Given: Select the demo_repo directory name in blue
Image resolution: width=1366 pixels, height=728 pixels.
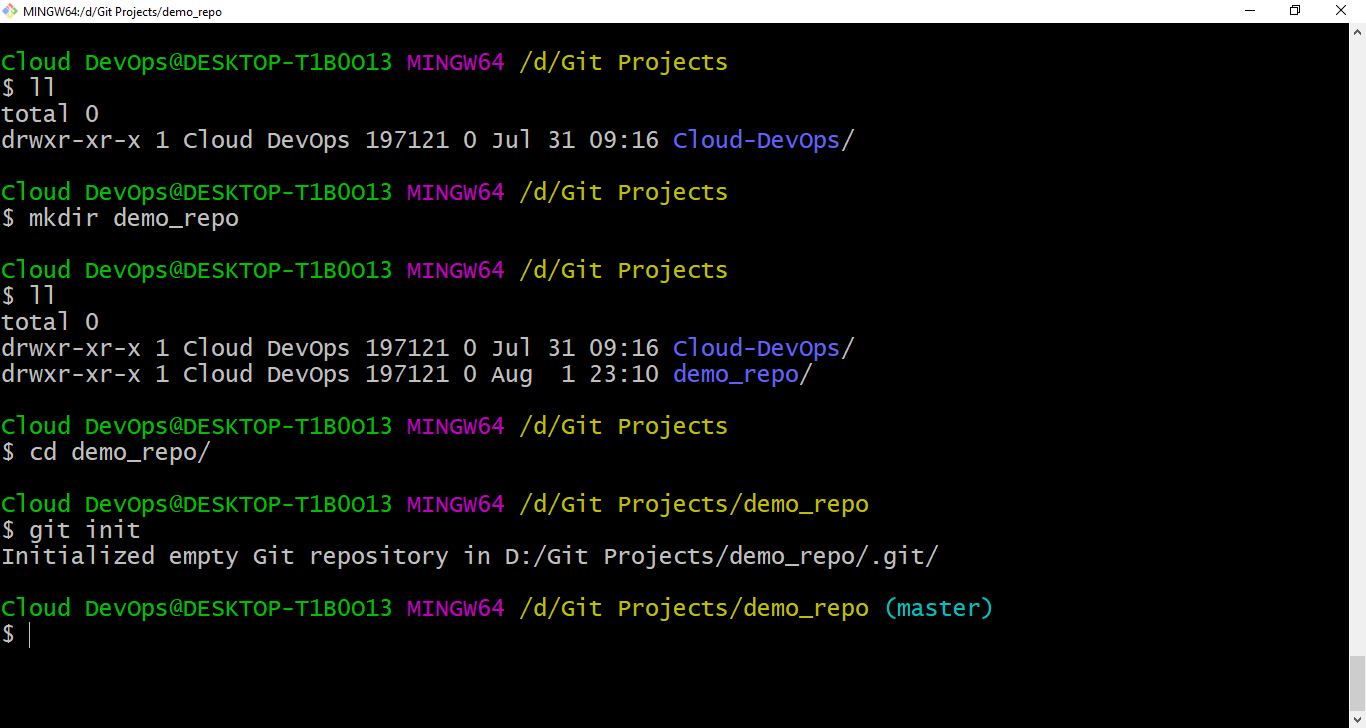Looking at the screenshot, I should (736, 374).
